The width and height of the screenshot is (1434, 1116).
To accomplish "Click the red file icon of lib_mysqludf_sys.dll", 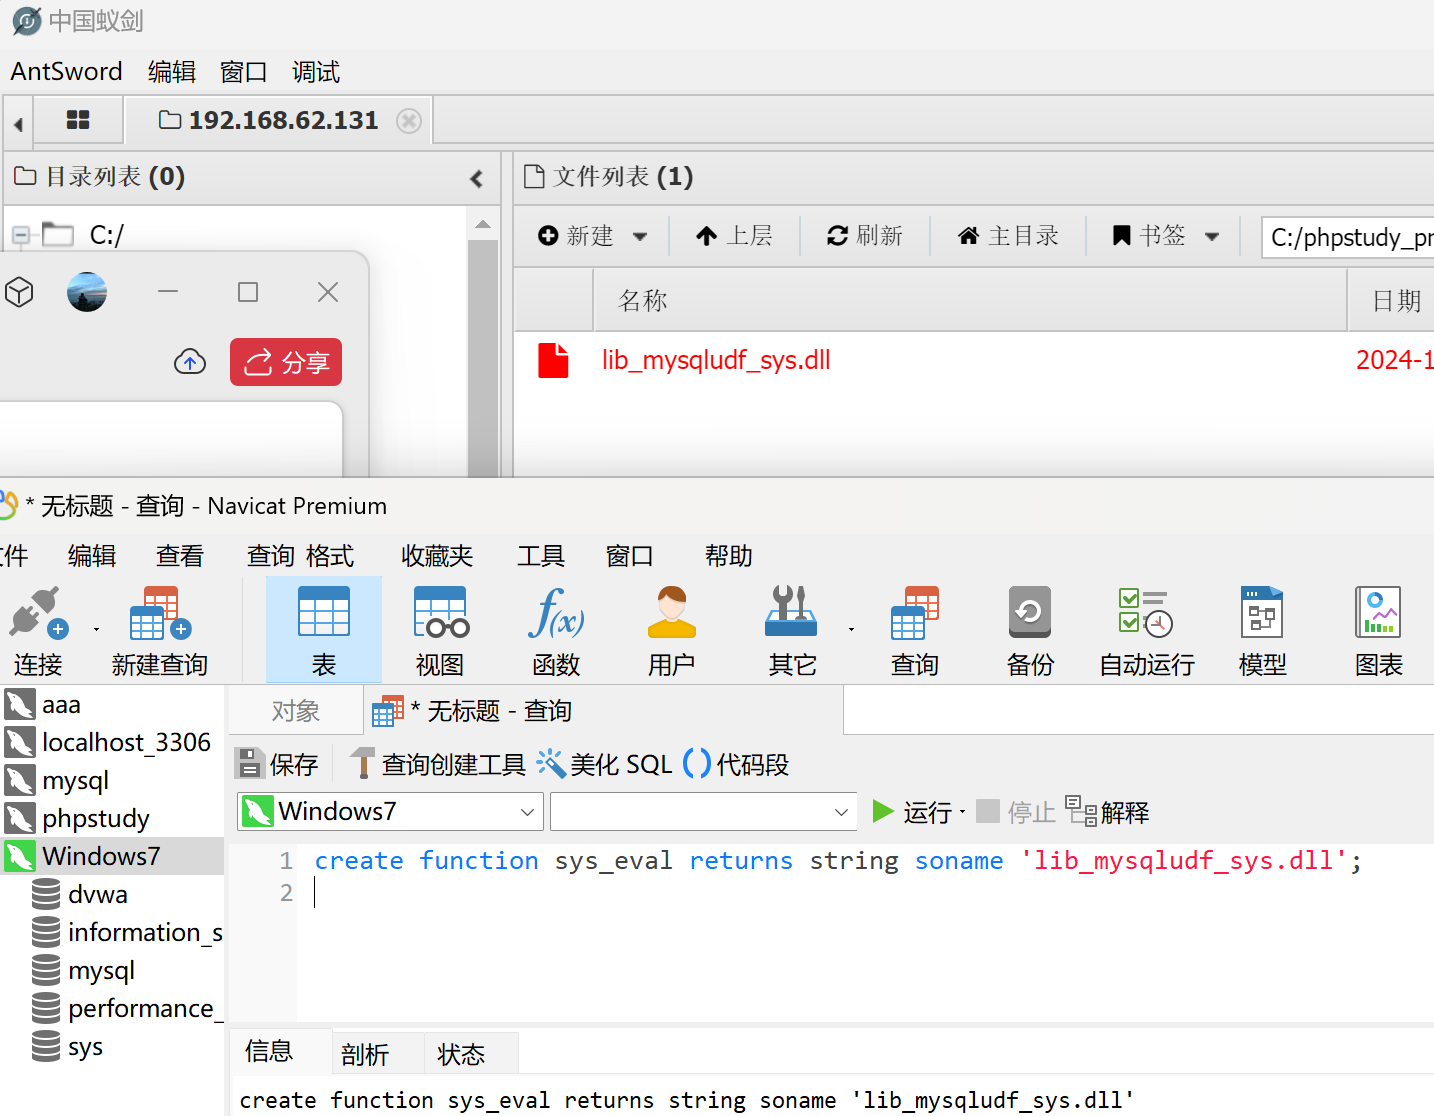I will [553, 360].
